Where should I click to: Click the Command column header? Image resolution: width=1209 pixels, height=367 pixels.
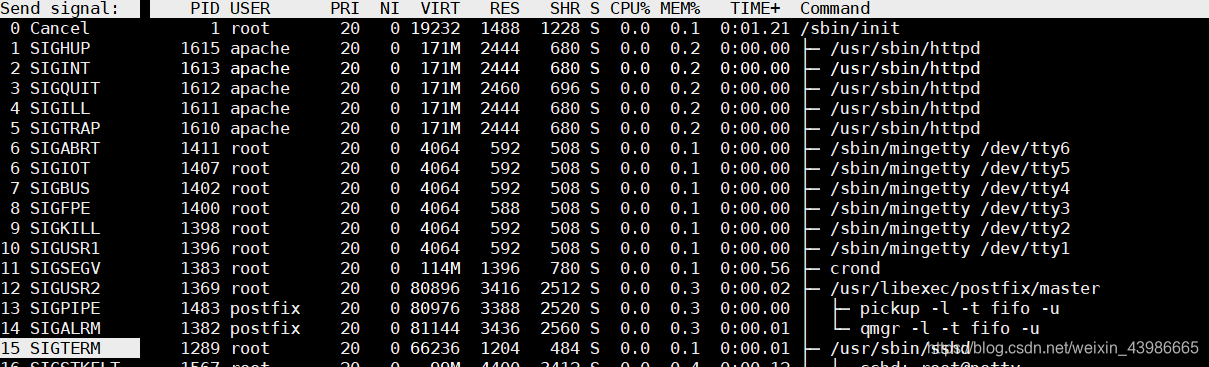point(835,9)
